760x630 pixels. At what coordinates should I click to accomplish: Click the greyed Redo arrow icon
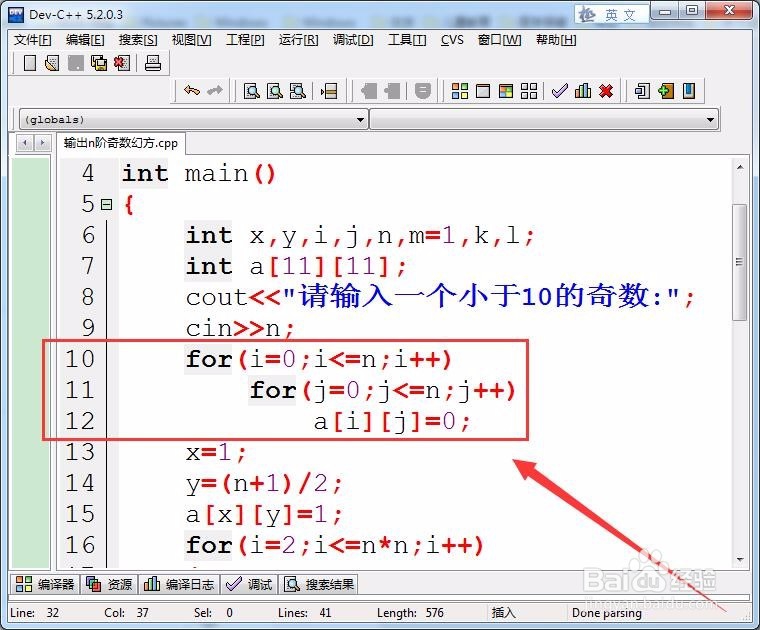tap(215, 91)
